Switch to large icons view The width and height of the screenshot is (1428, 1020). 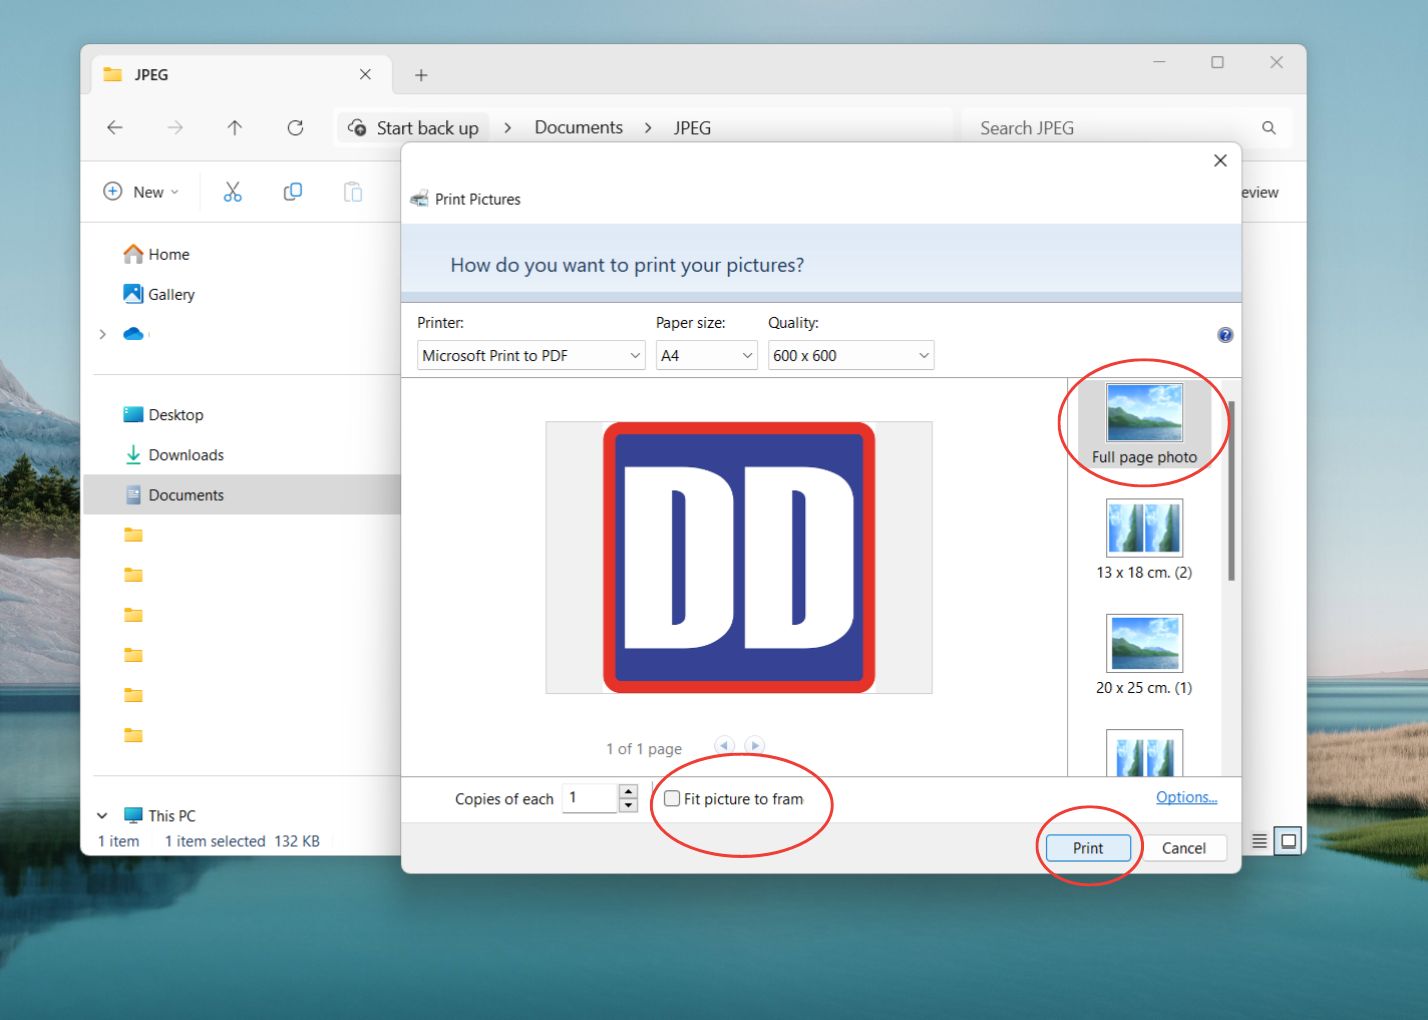pos(1288,841)
